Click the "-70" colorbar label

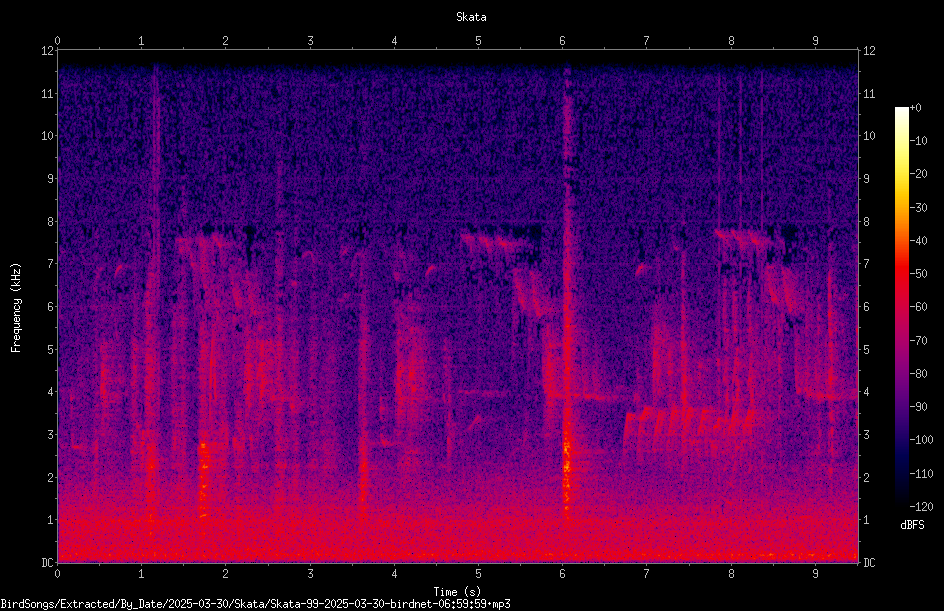[x=919, y=341]
